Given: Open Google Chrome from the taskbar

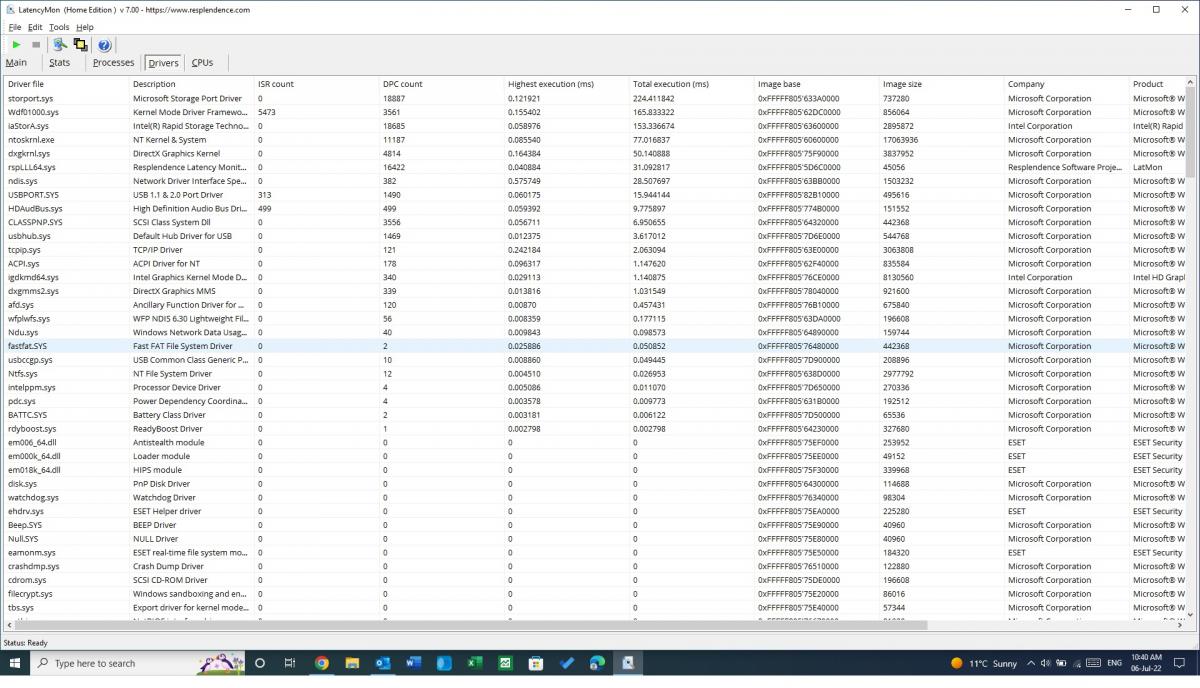Looking at the screenshot, I should (322, 663).
